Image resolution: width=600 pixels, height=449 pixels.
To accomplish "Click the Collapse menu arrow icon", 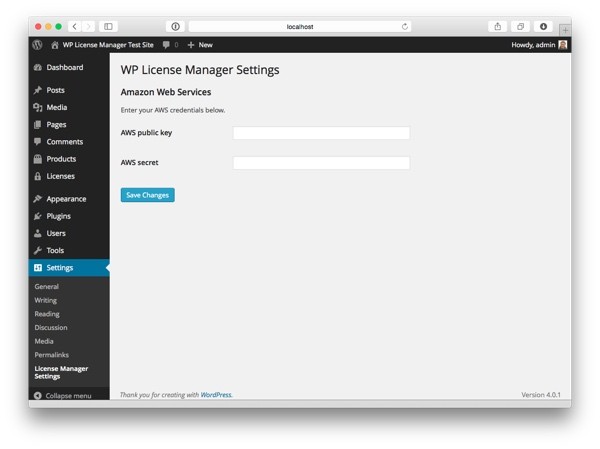I will (x=38, y=395).
